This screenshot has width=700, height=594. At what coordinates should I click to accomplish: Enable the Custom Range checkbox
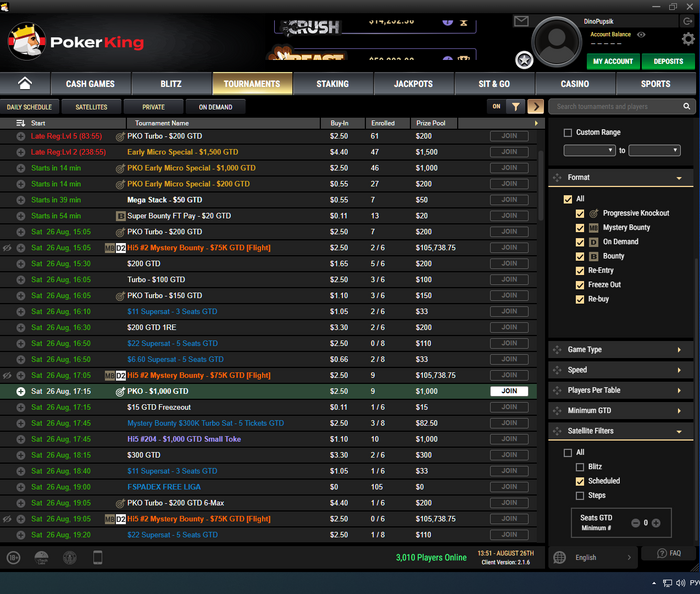click(568, 133)
